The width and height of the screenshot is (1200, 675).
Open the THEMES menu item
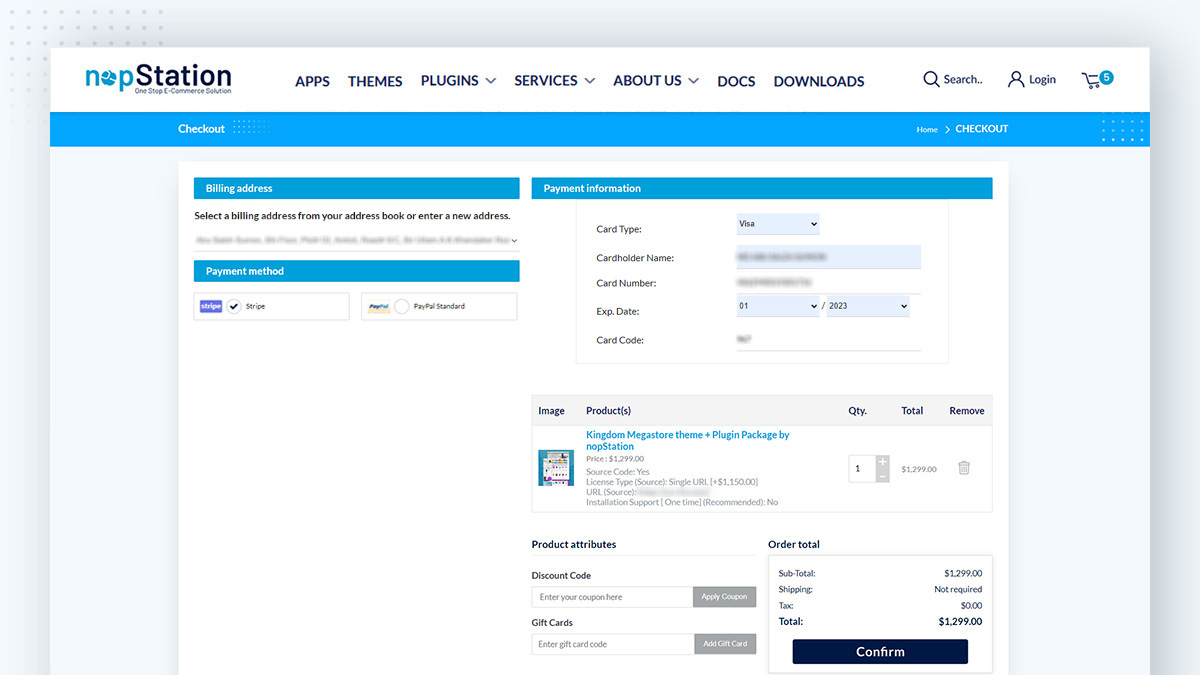pos(375,81)
